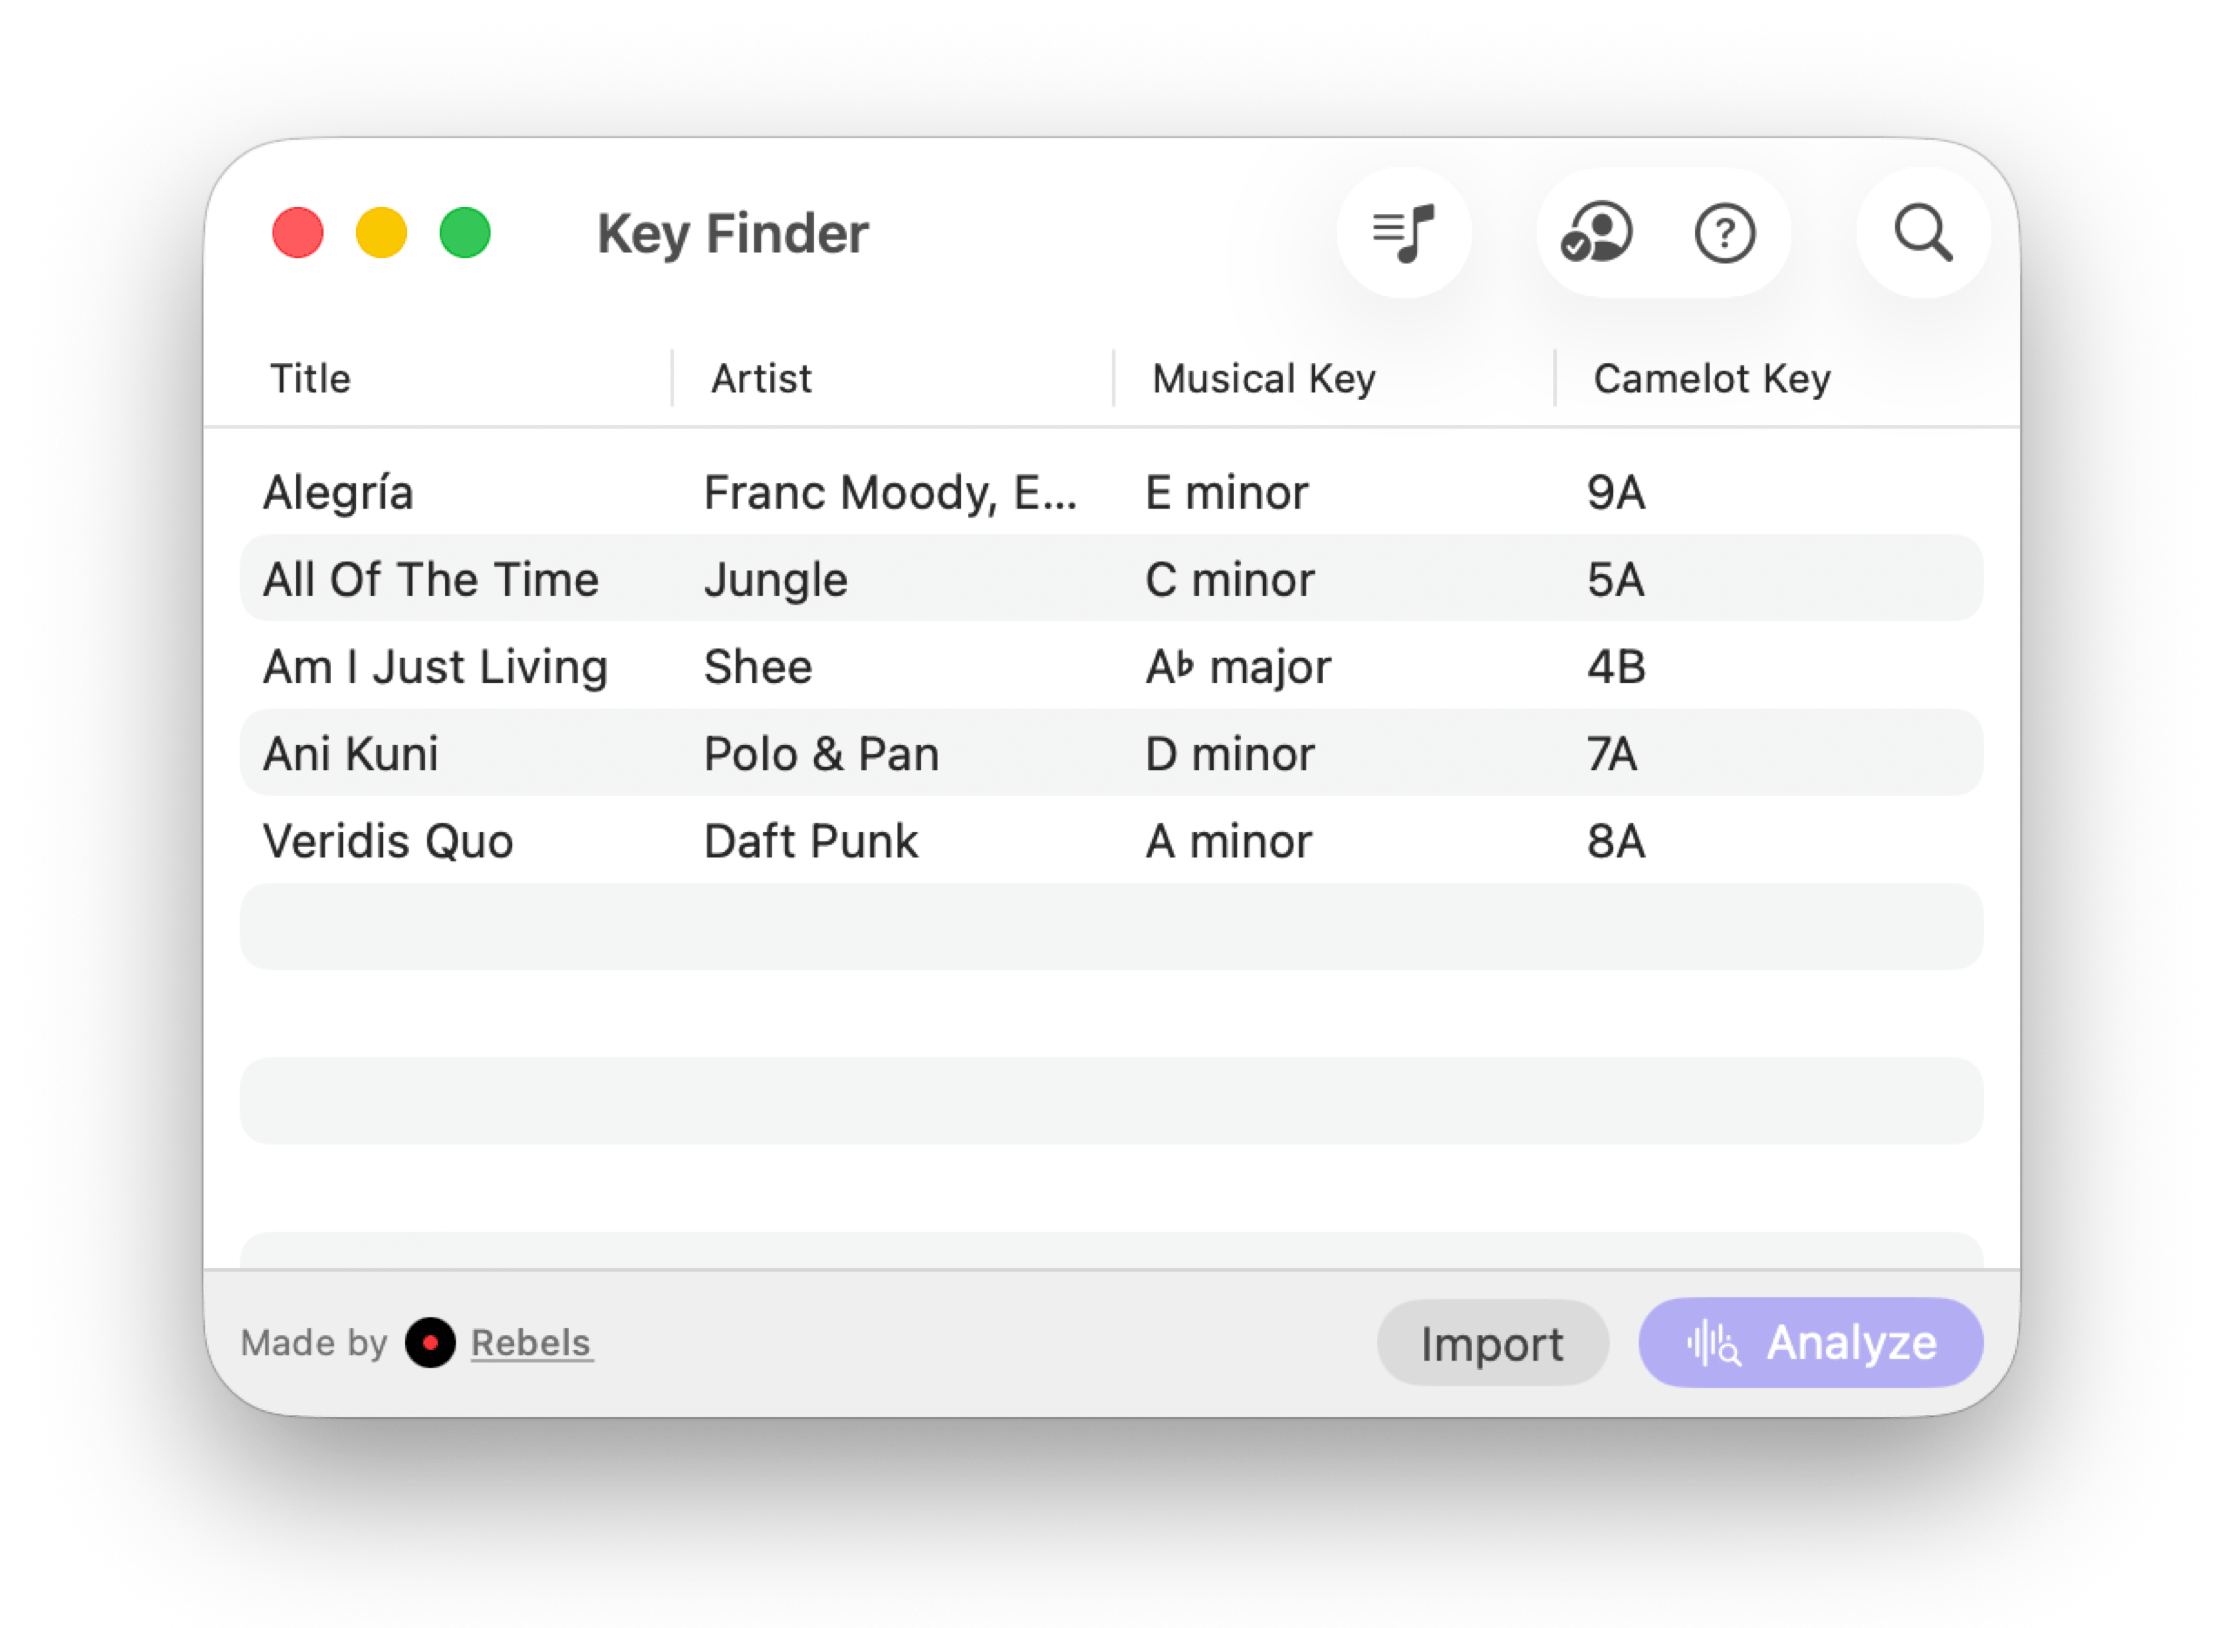Click the green fullscreen window button

pyautogui.click(x=465, y=233)
